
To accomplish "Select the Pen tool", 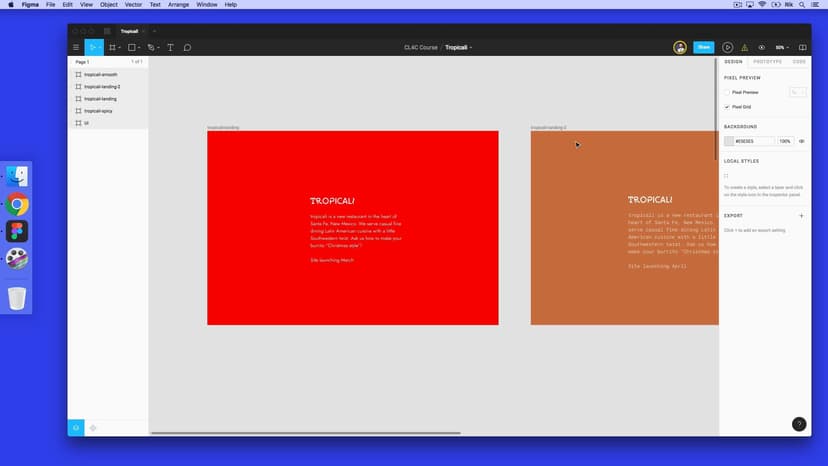I will [x=151, y=47].
